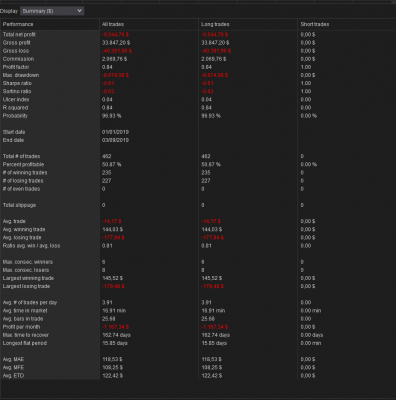The image size is (396, 400).
Task: Click the Gross profit row label
Action: 17,43
